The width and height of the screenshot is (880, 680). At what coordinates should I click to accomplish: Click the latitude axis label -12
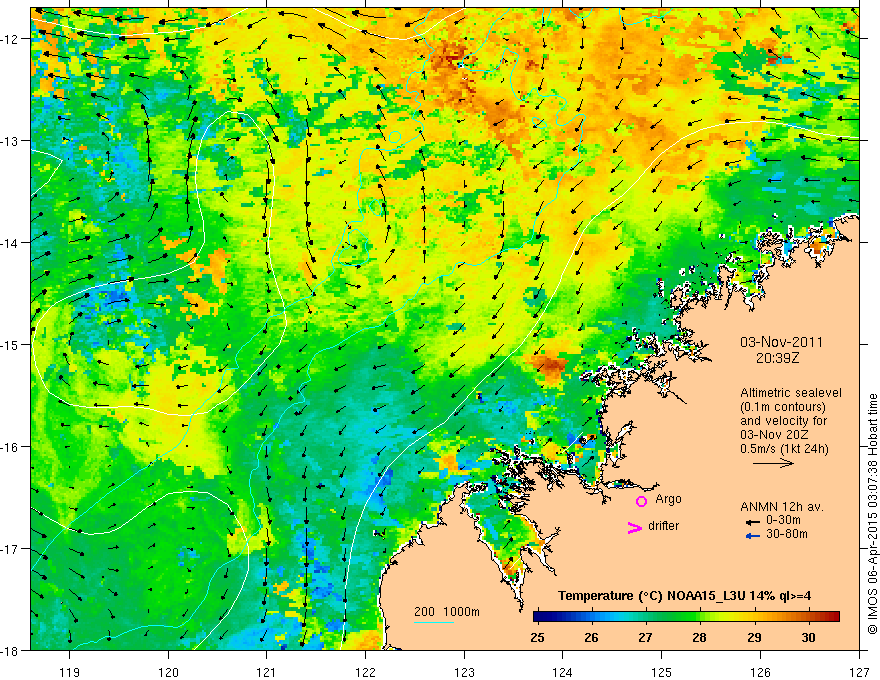click(11, 39)
